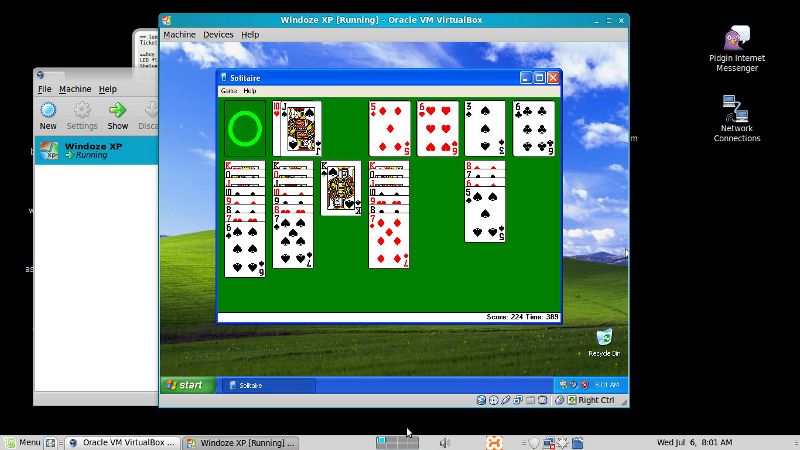
Task: Open the Help menu in Solitaire
Action: point(249,91)
